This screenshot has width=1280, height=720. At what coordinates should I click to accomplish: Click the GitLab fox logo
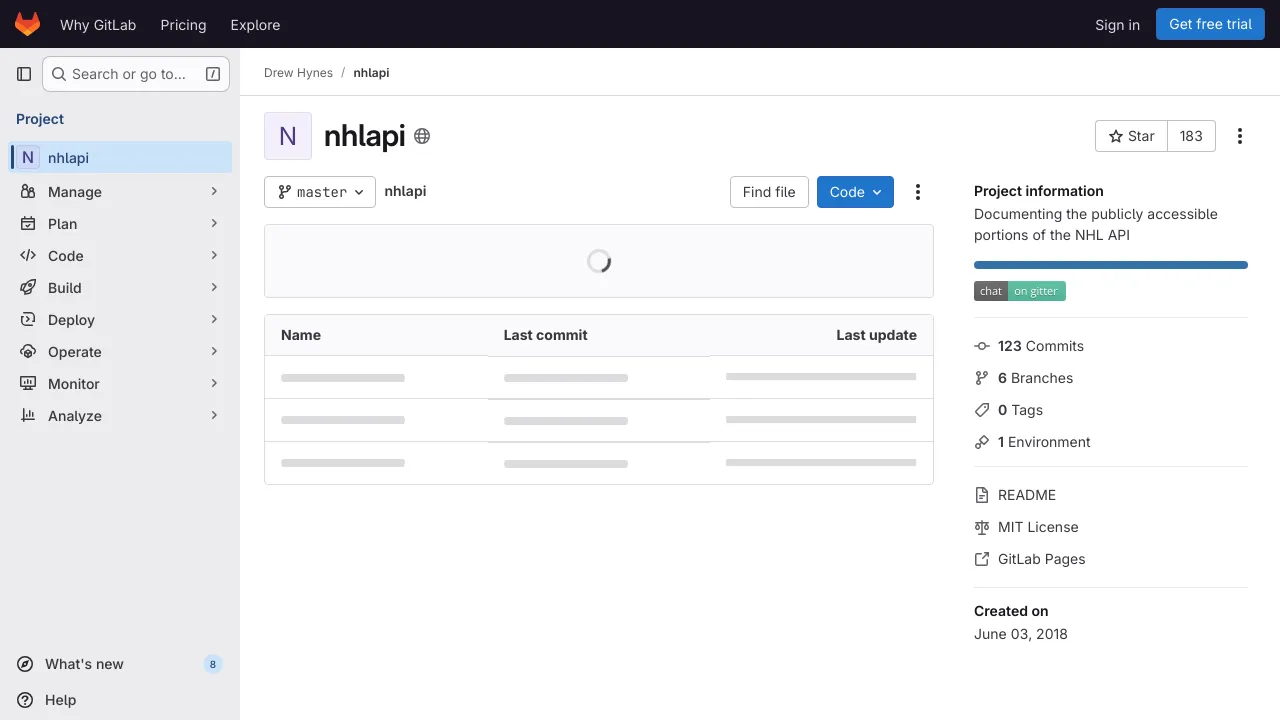click(x=27, y=24)
